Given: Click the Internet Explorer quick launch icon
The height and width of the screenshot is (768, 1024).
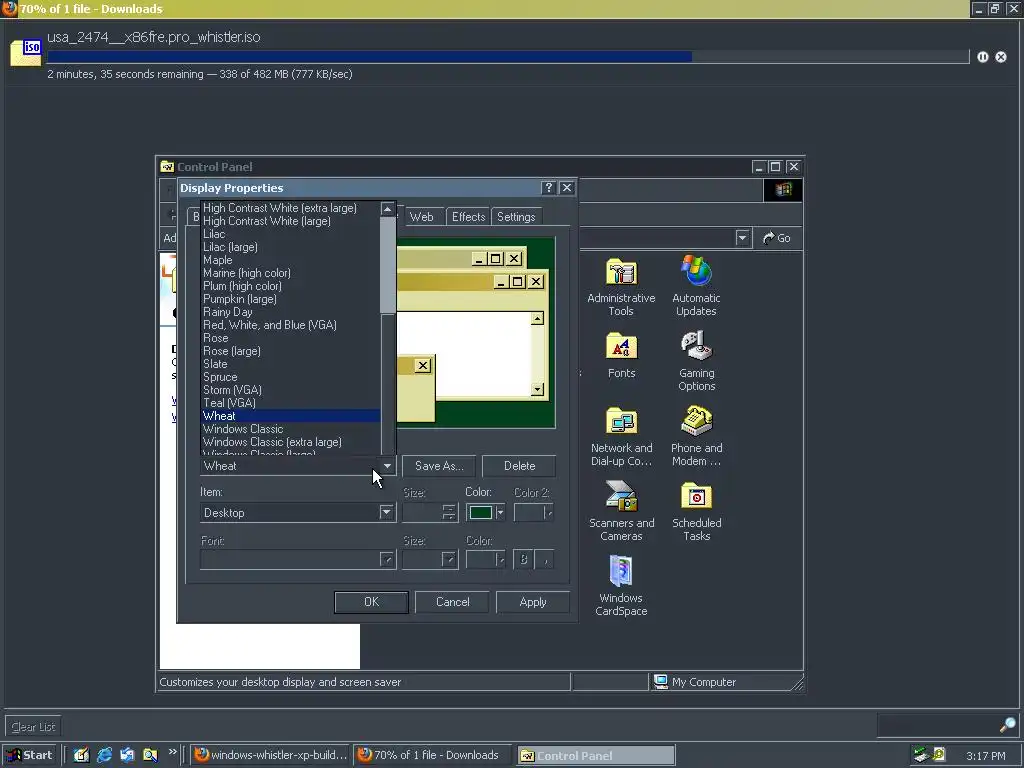Looking at the screenshot, I should tap(104, 755).
